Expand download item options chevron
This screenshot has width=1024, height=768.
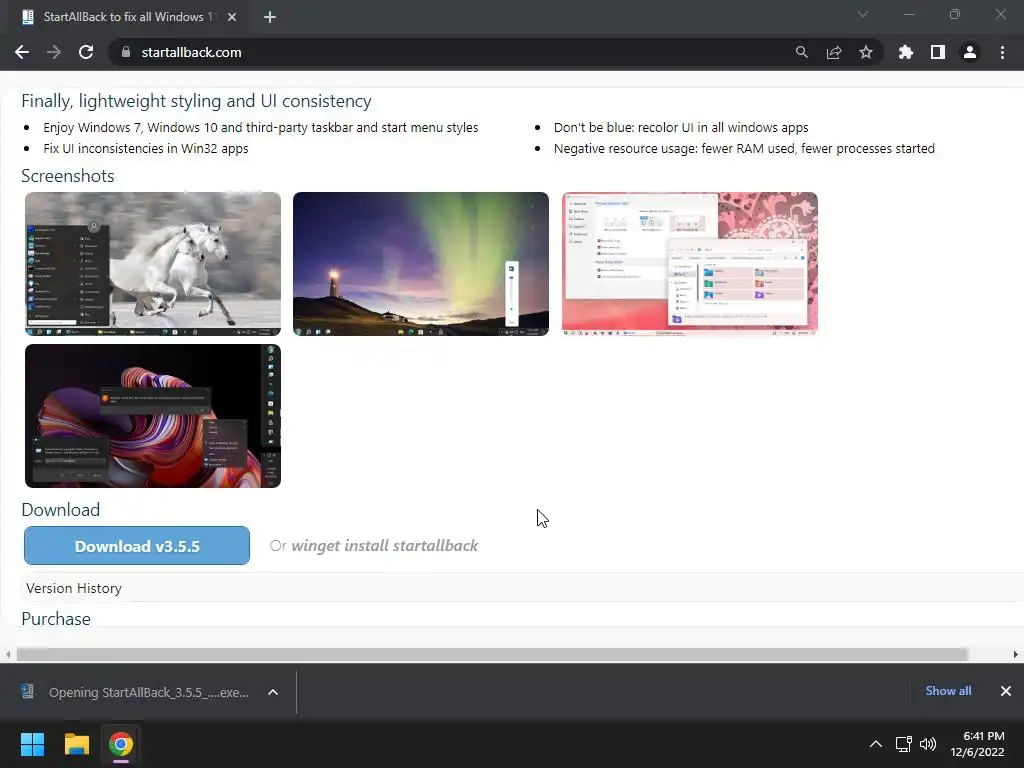click(x=273, y=692)
